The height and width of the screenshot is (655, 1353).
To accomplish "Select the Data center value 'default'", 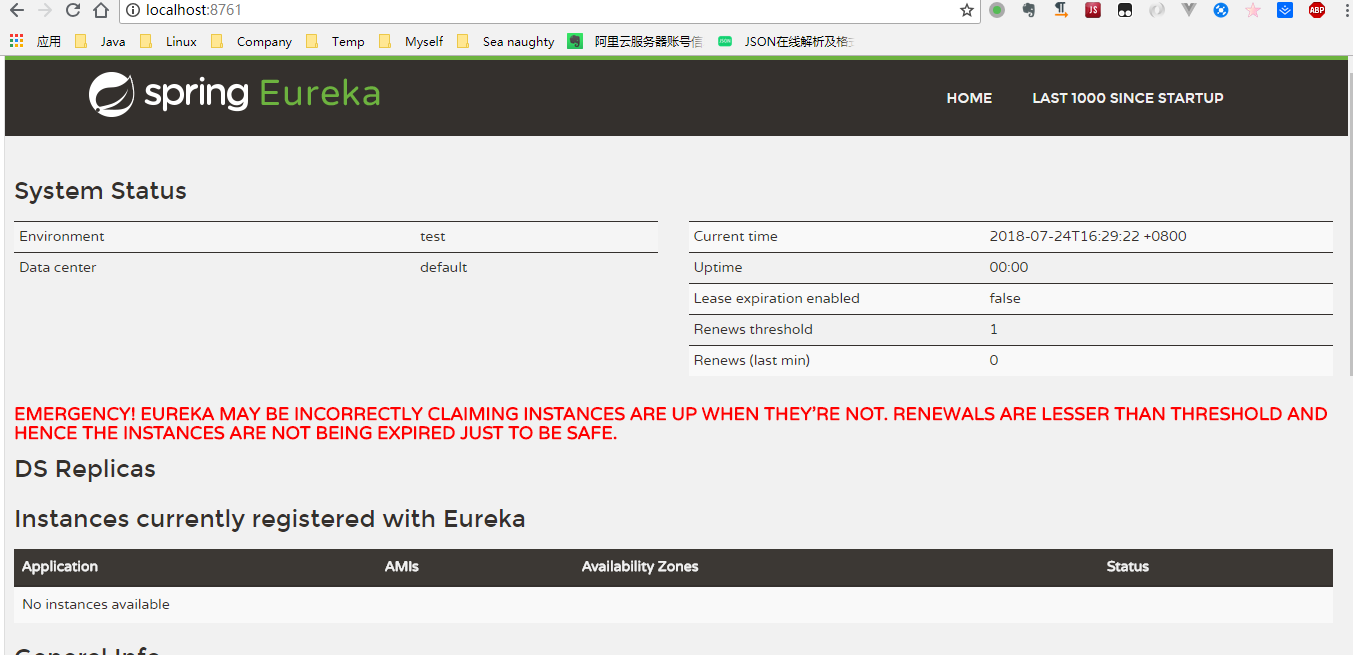I will (x=444, y=268).
